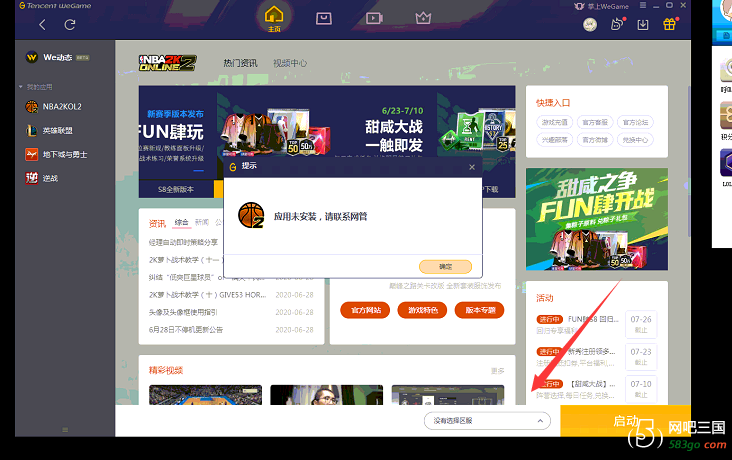Select NBA2KOL2 in the sidebar
Screen dimensions: 732x460
pyautogui.click(x=64, y=106)
